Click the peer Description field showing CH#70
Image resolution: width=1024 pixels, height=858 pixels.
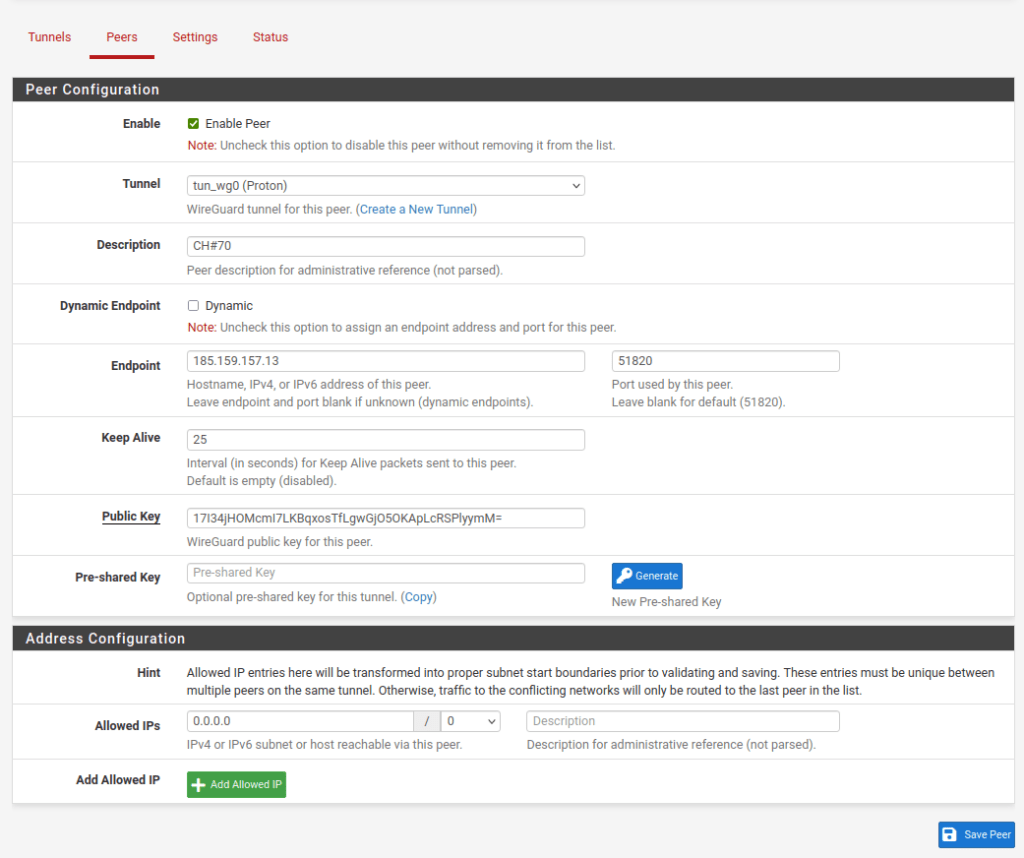click(385, 246)
